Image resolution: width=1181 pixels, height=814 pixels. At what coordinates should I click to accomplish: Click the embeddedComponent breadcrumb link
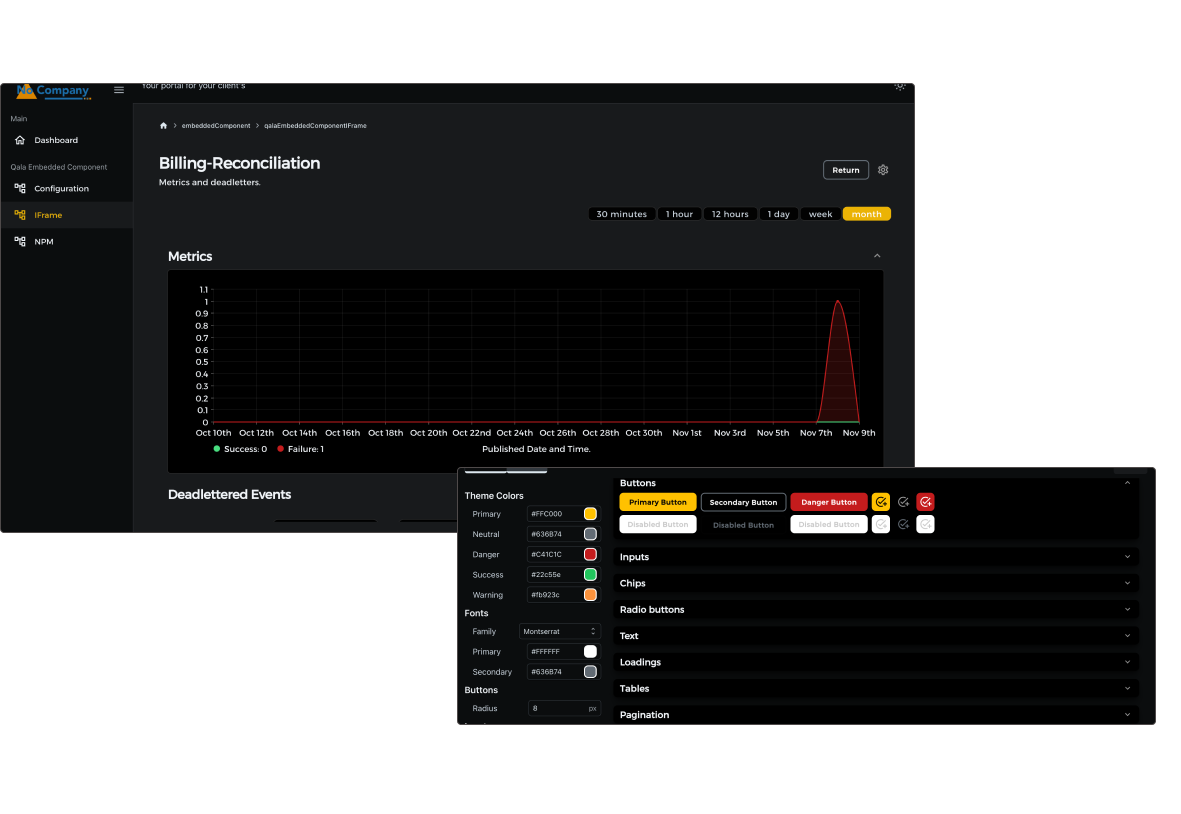(215, 126)
